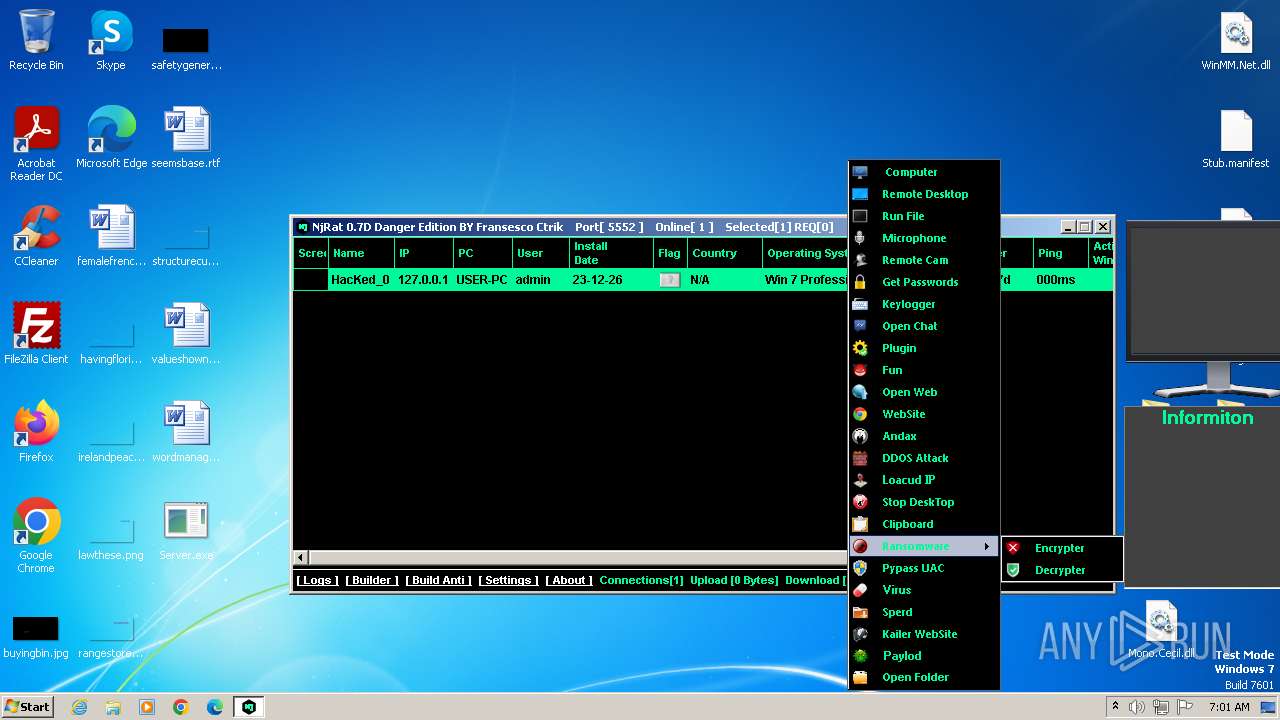Click the red X Encrypter icon
The width and height of the screenshot is (1280, 720).
tap(1013, 548)
